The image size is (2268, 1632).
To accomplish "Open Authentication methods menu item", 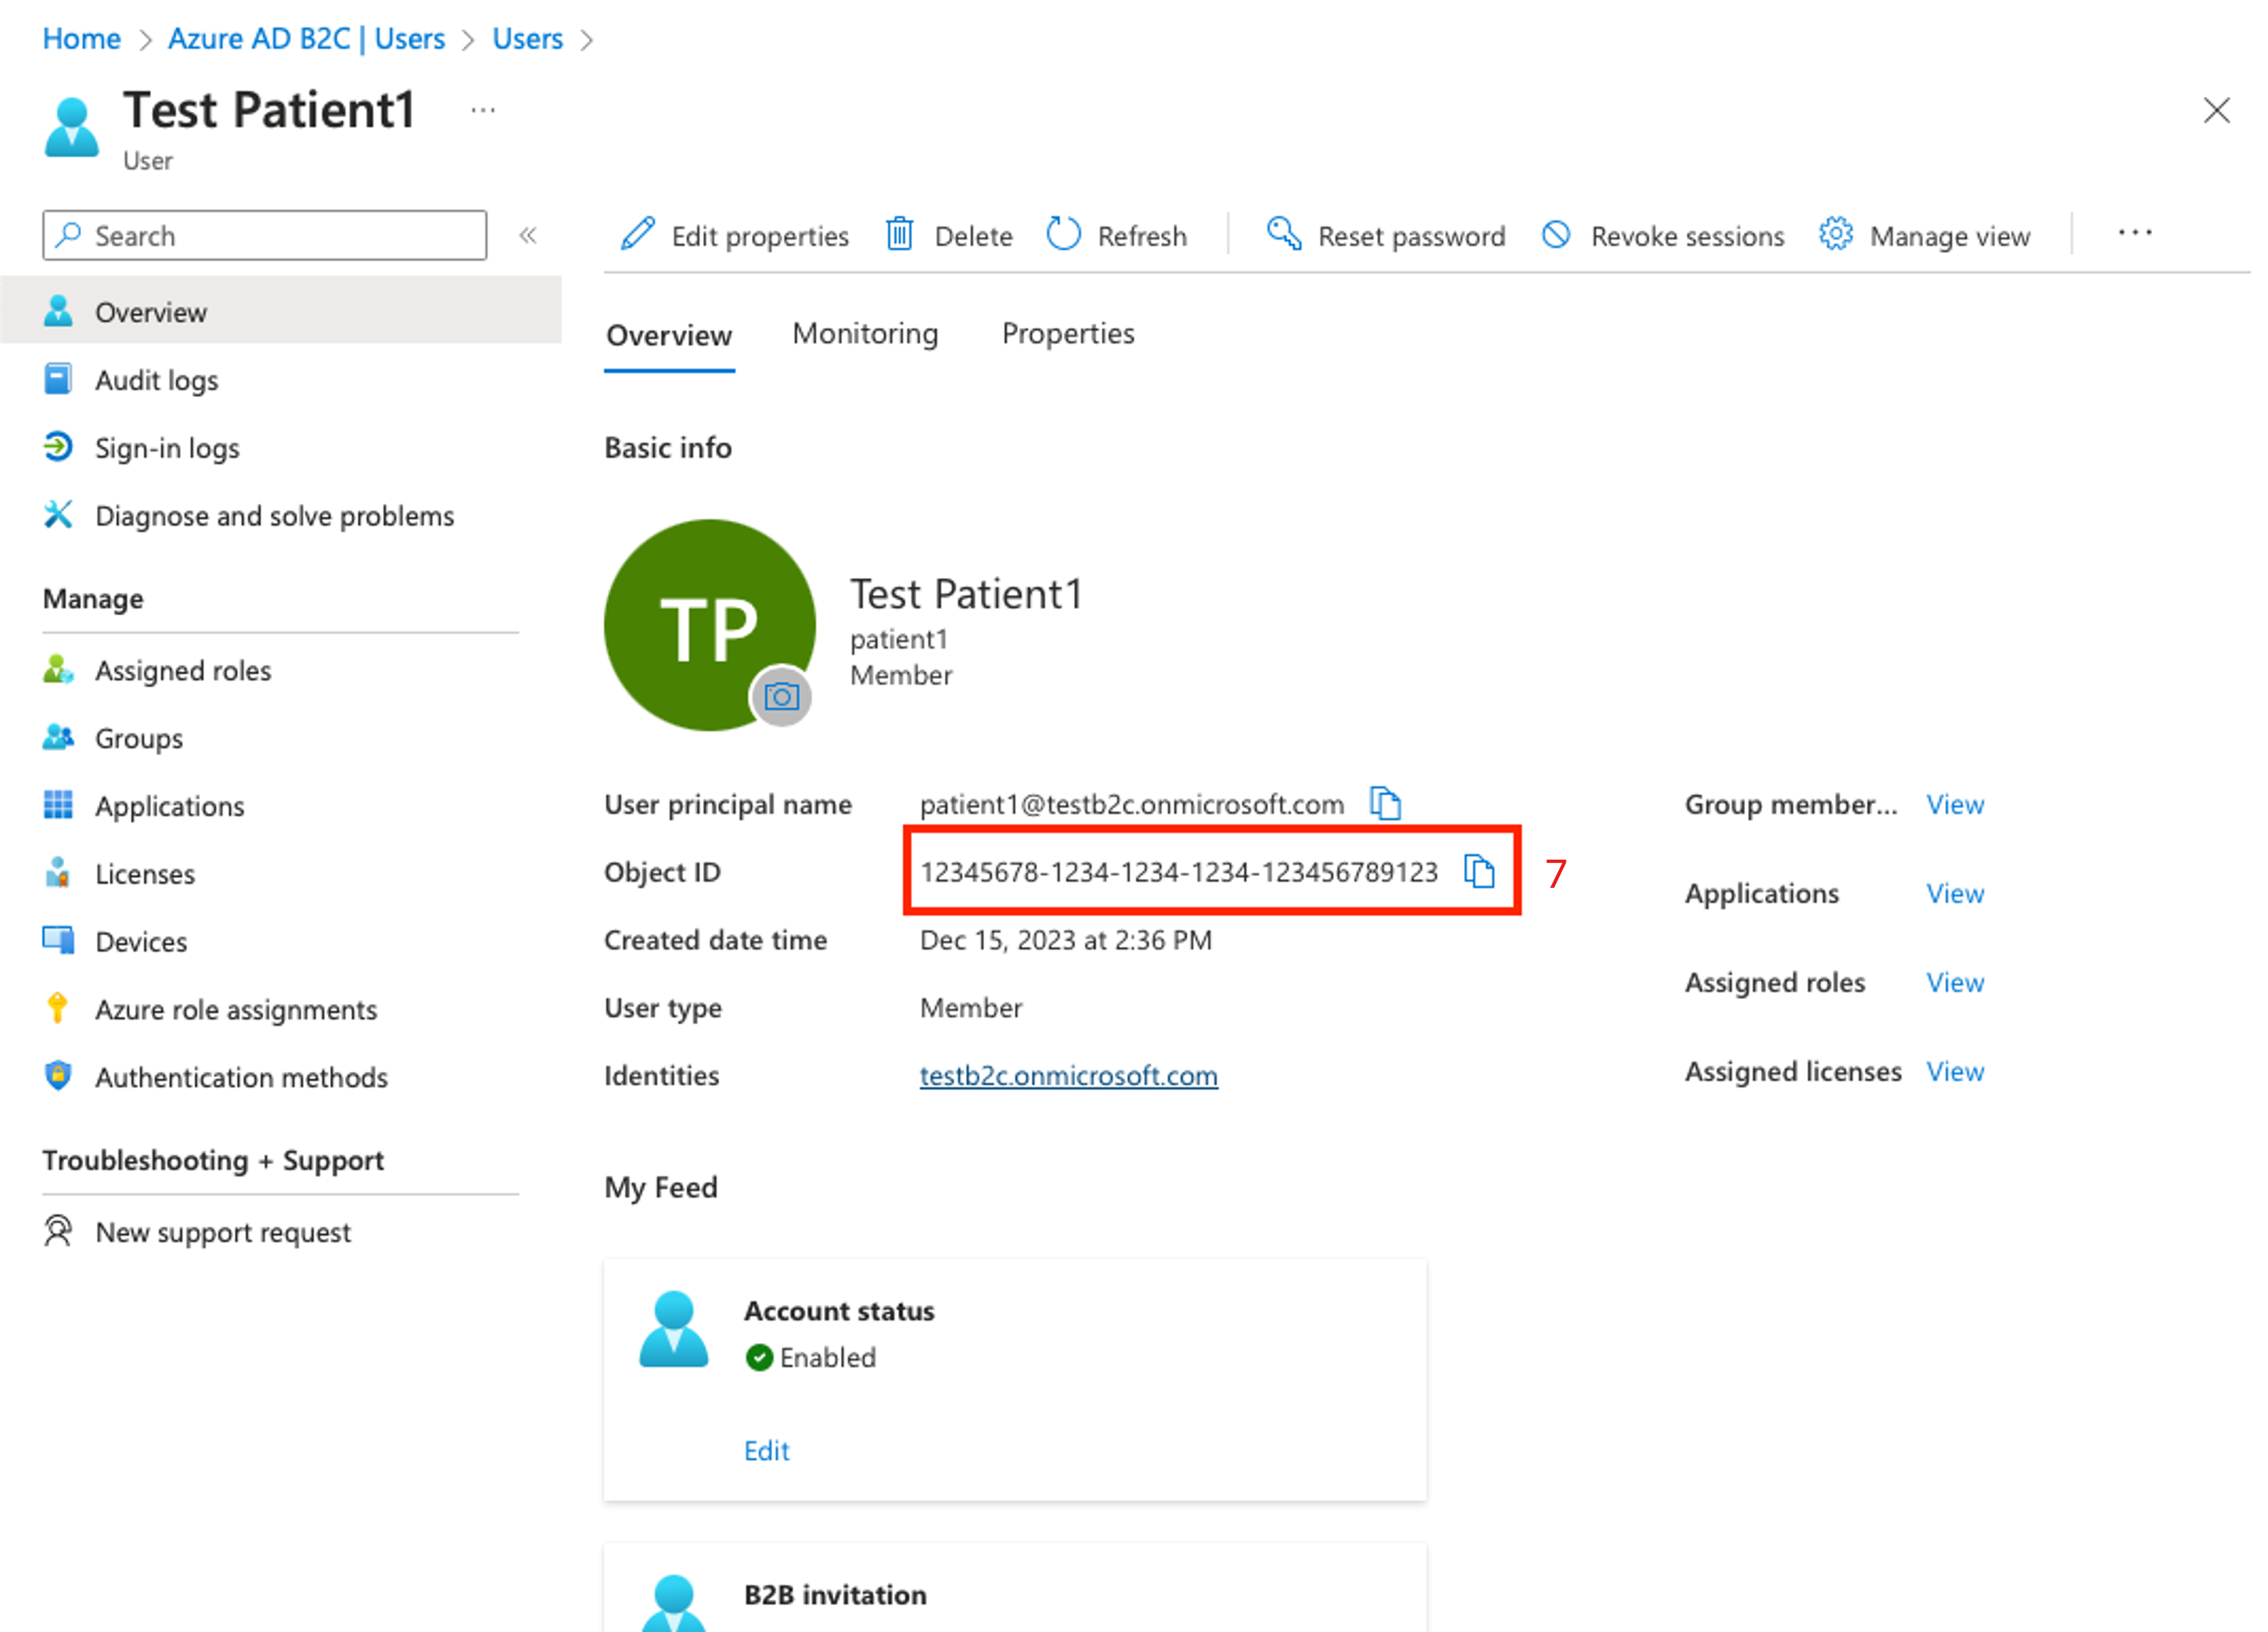I will pos(241,1077).
